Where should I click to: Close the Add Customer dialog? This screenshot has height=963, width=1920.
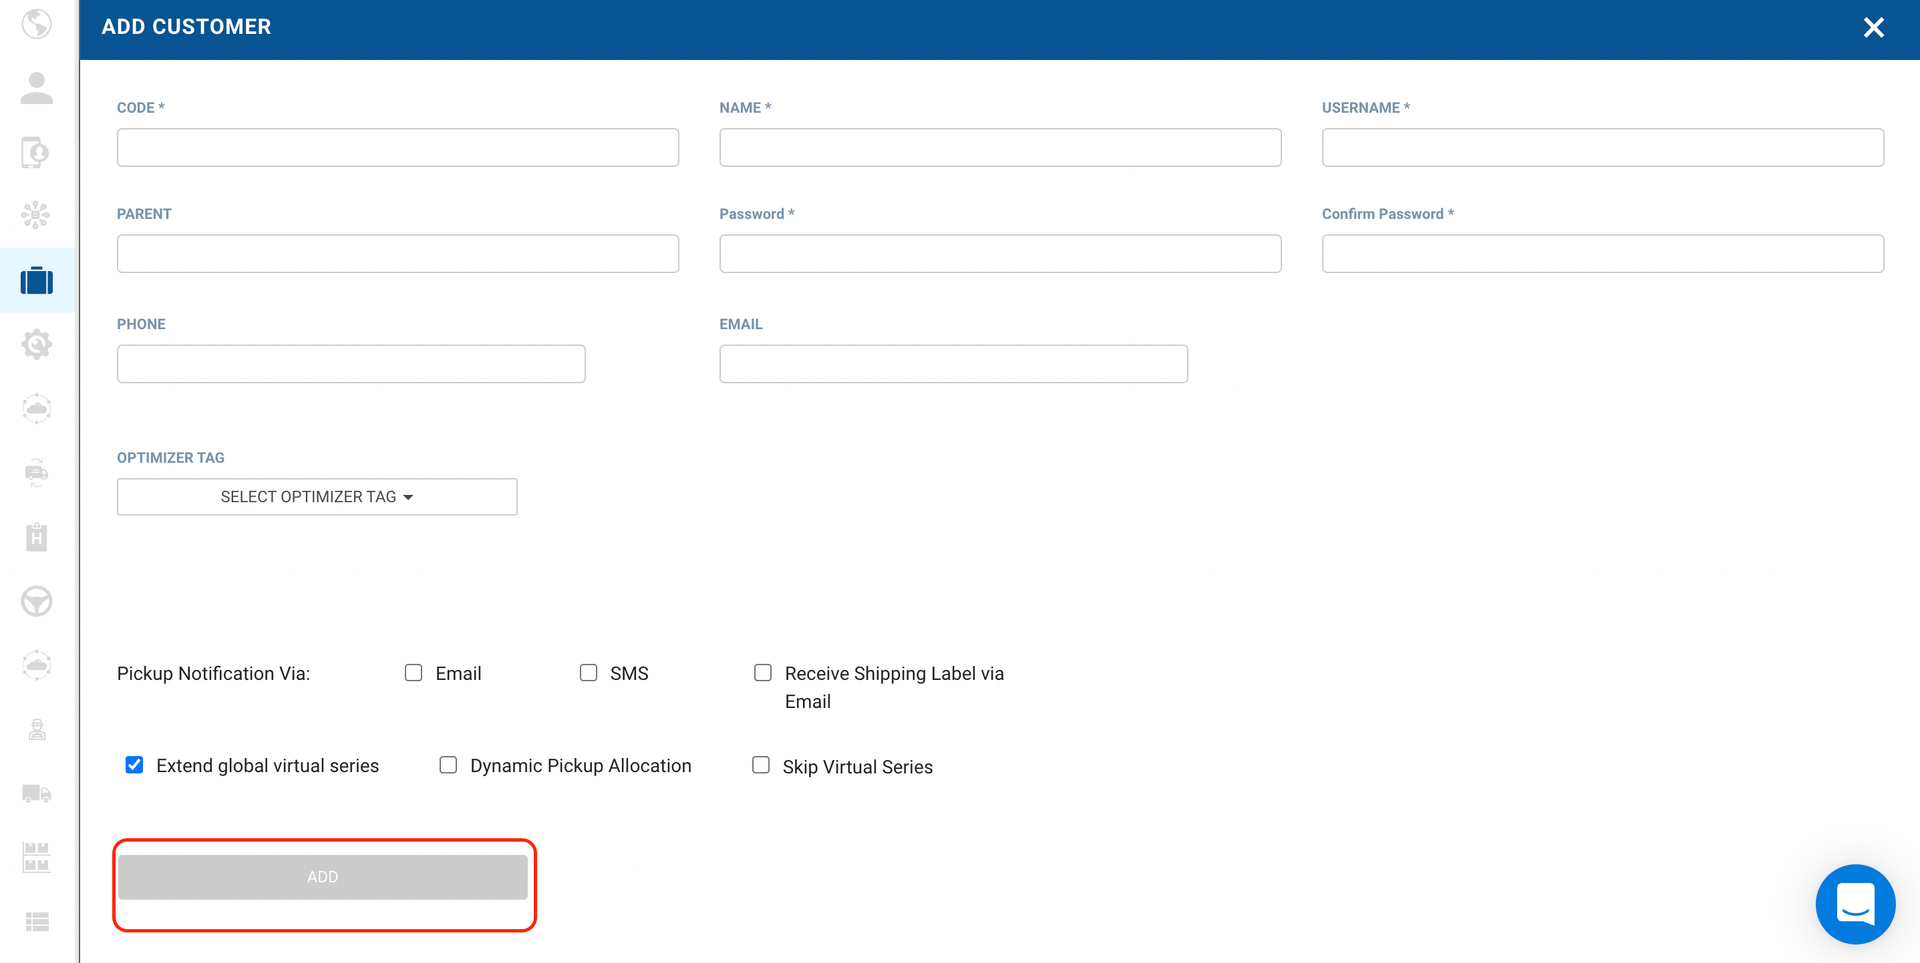point(1873,28)
